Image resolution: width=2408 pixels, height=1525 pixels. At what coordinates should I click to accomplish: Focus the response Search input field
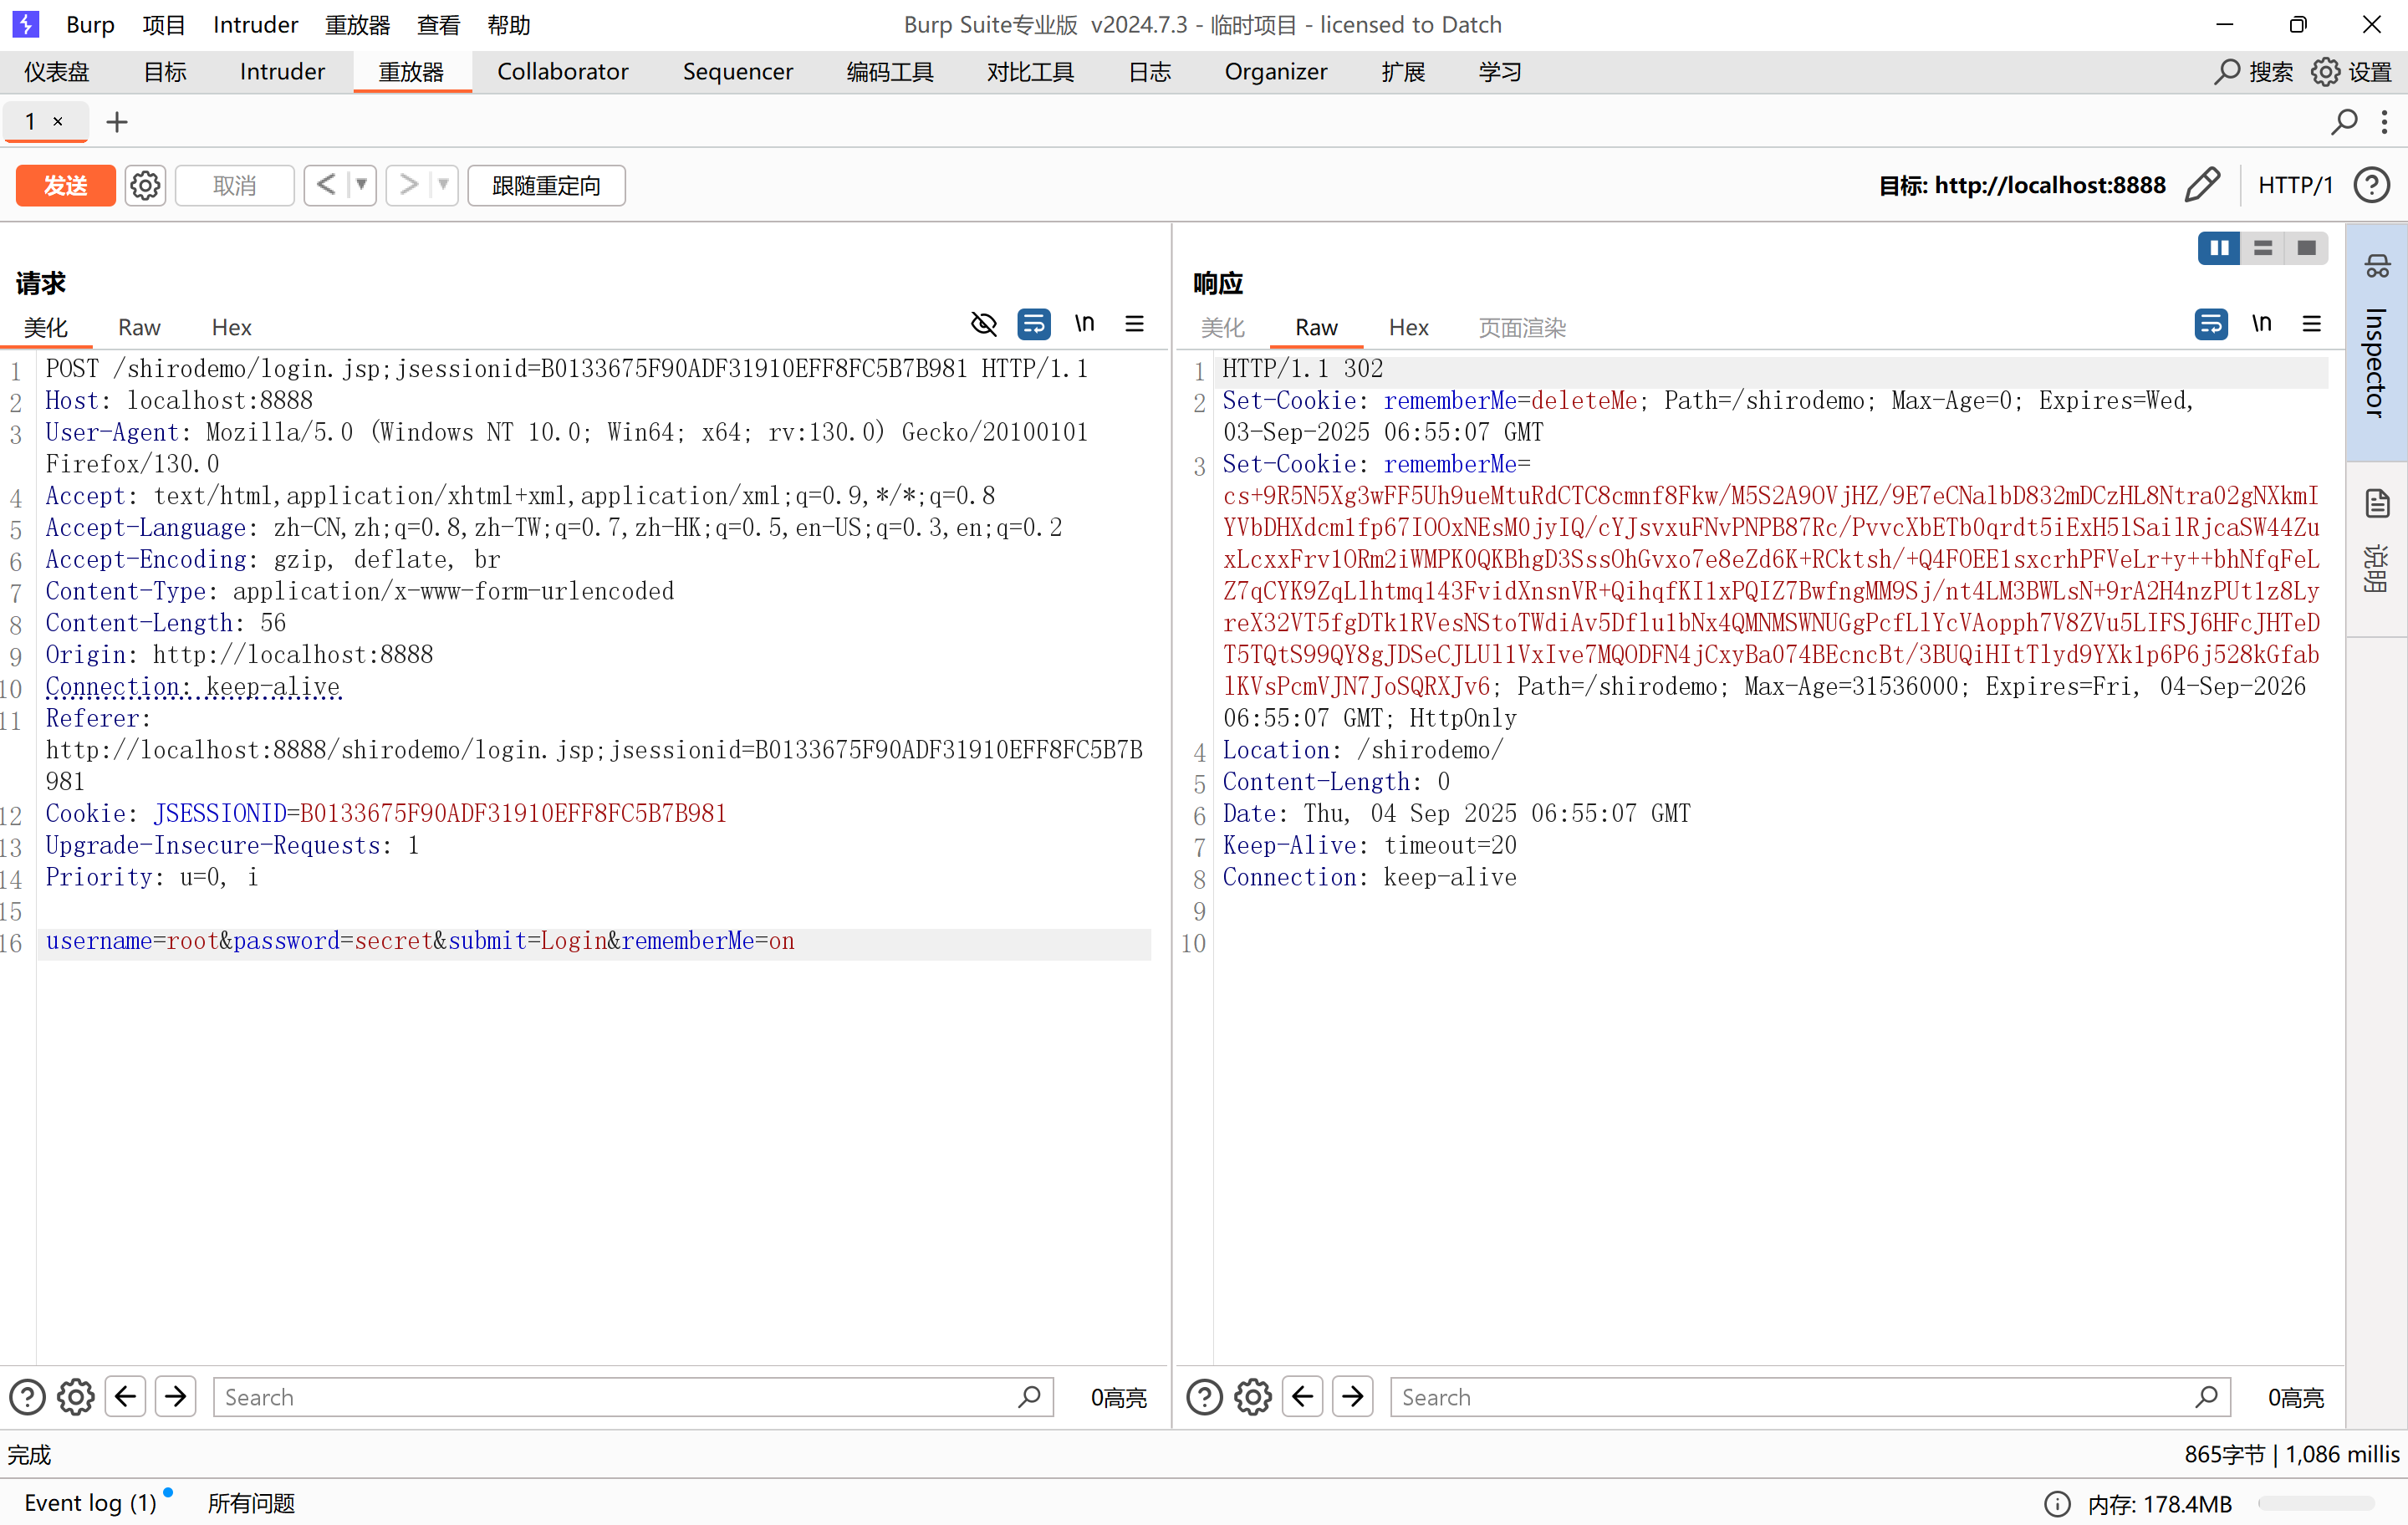pos(1790,1397)
